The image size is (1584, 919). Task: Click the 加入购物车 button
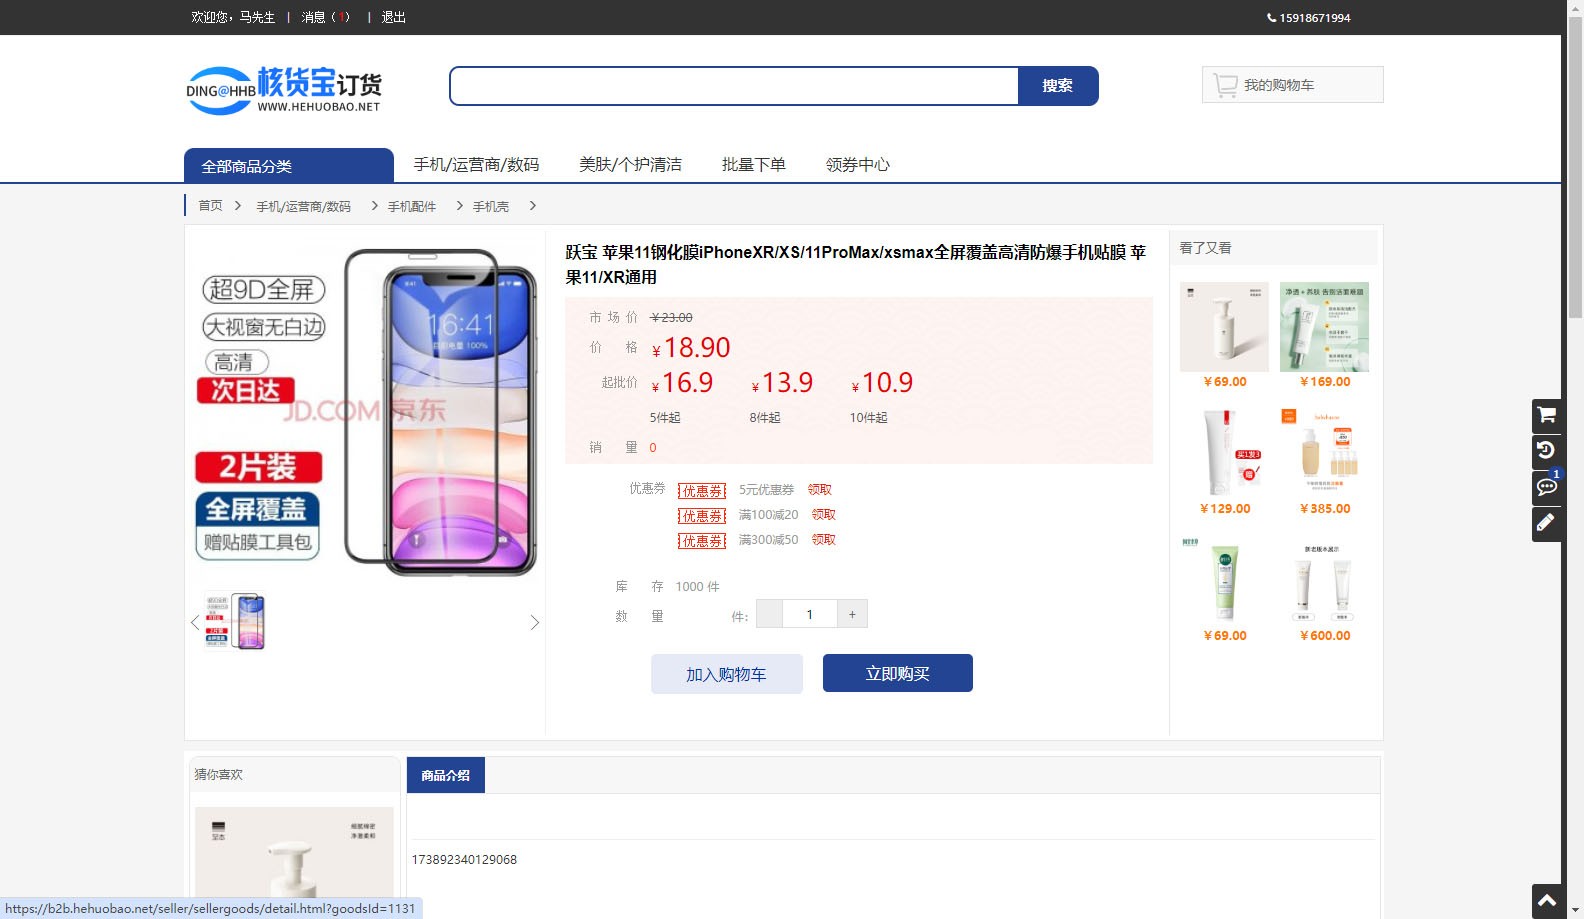click(726, 674)
